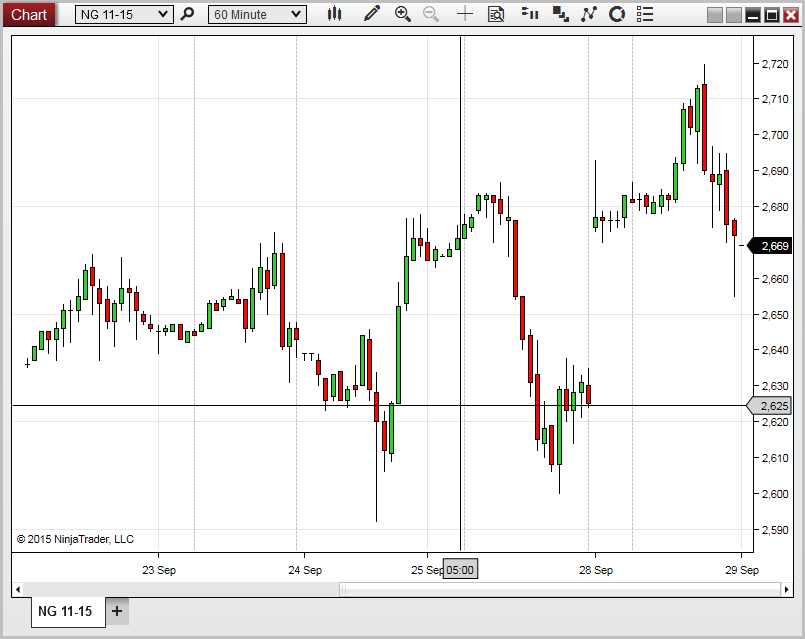This screenshot has width=805, height=639.
Task: Open the strategies circular-arrow icon
Action: click(x=617, y=14)
